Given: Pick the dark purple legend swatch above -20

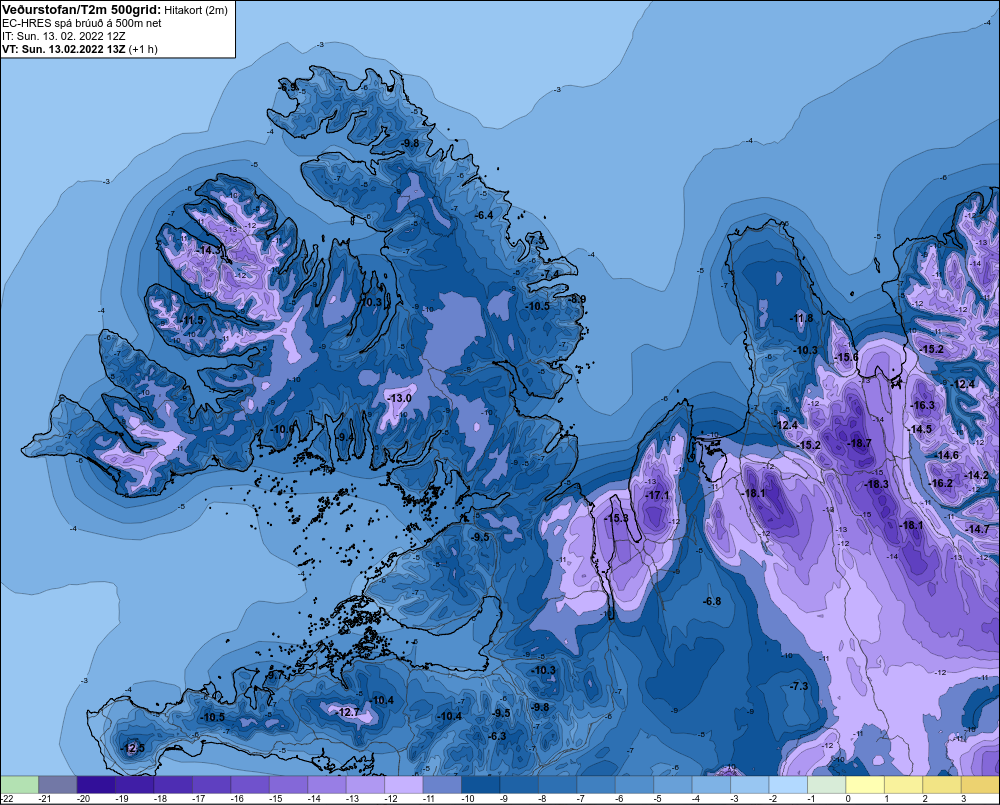Looking at the screenshot, I should pos(96,785).
